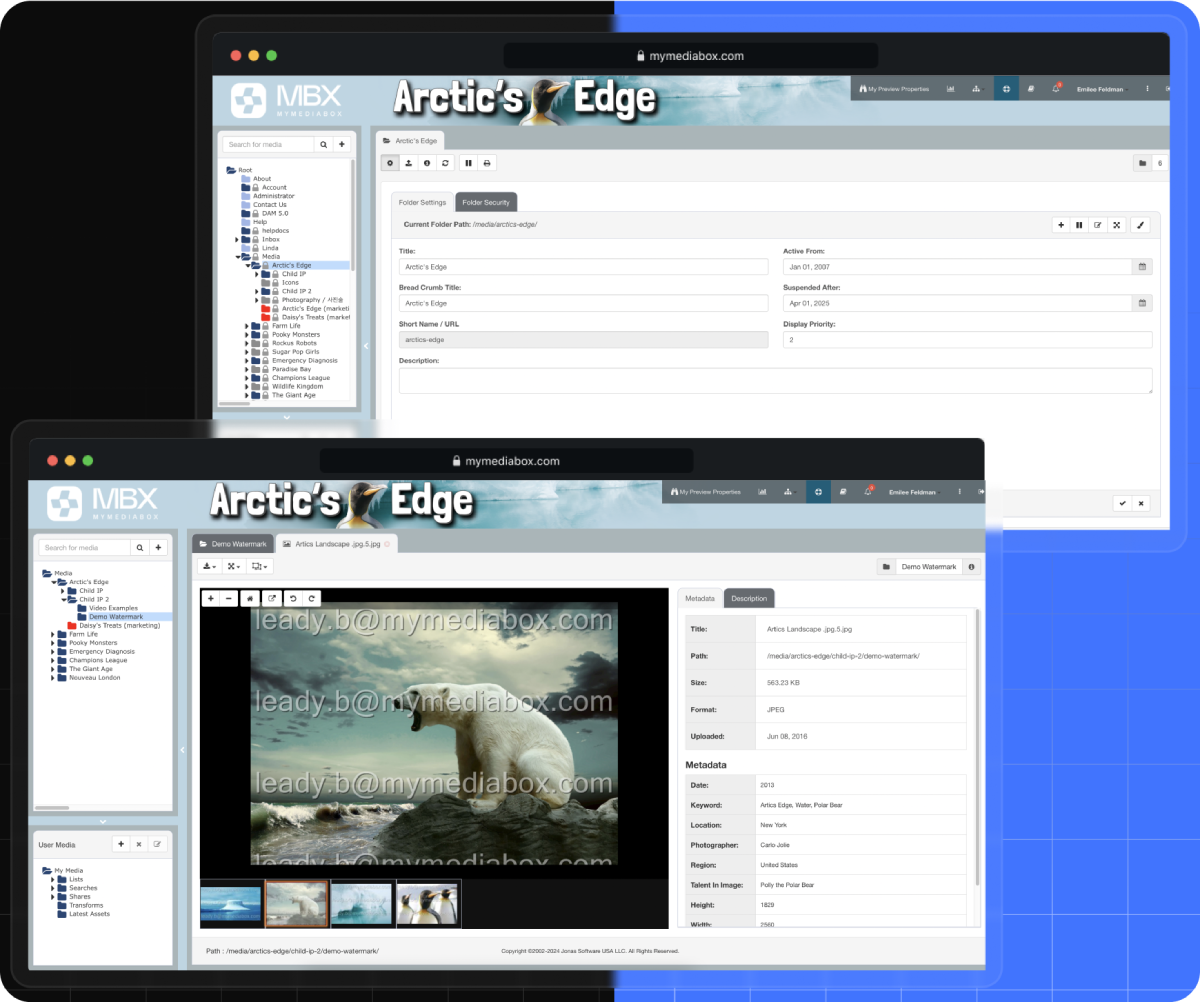Open the download dropdown above the image

(x=210, y=567)
